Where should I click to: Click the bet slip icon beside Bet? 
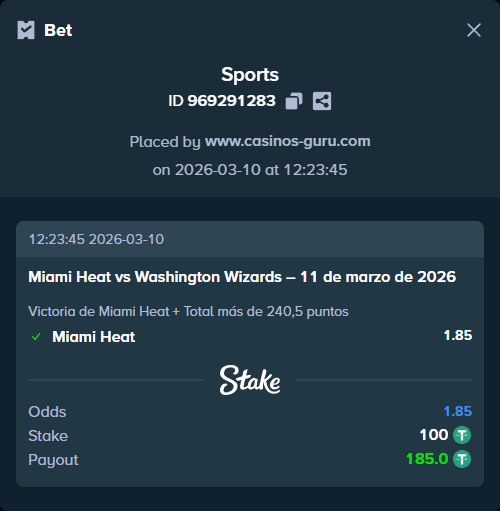[x=26, y=30]
